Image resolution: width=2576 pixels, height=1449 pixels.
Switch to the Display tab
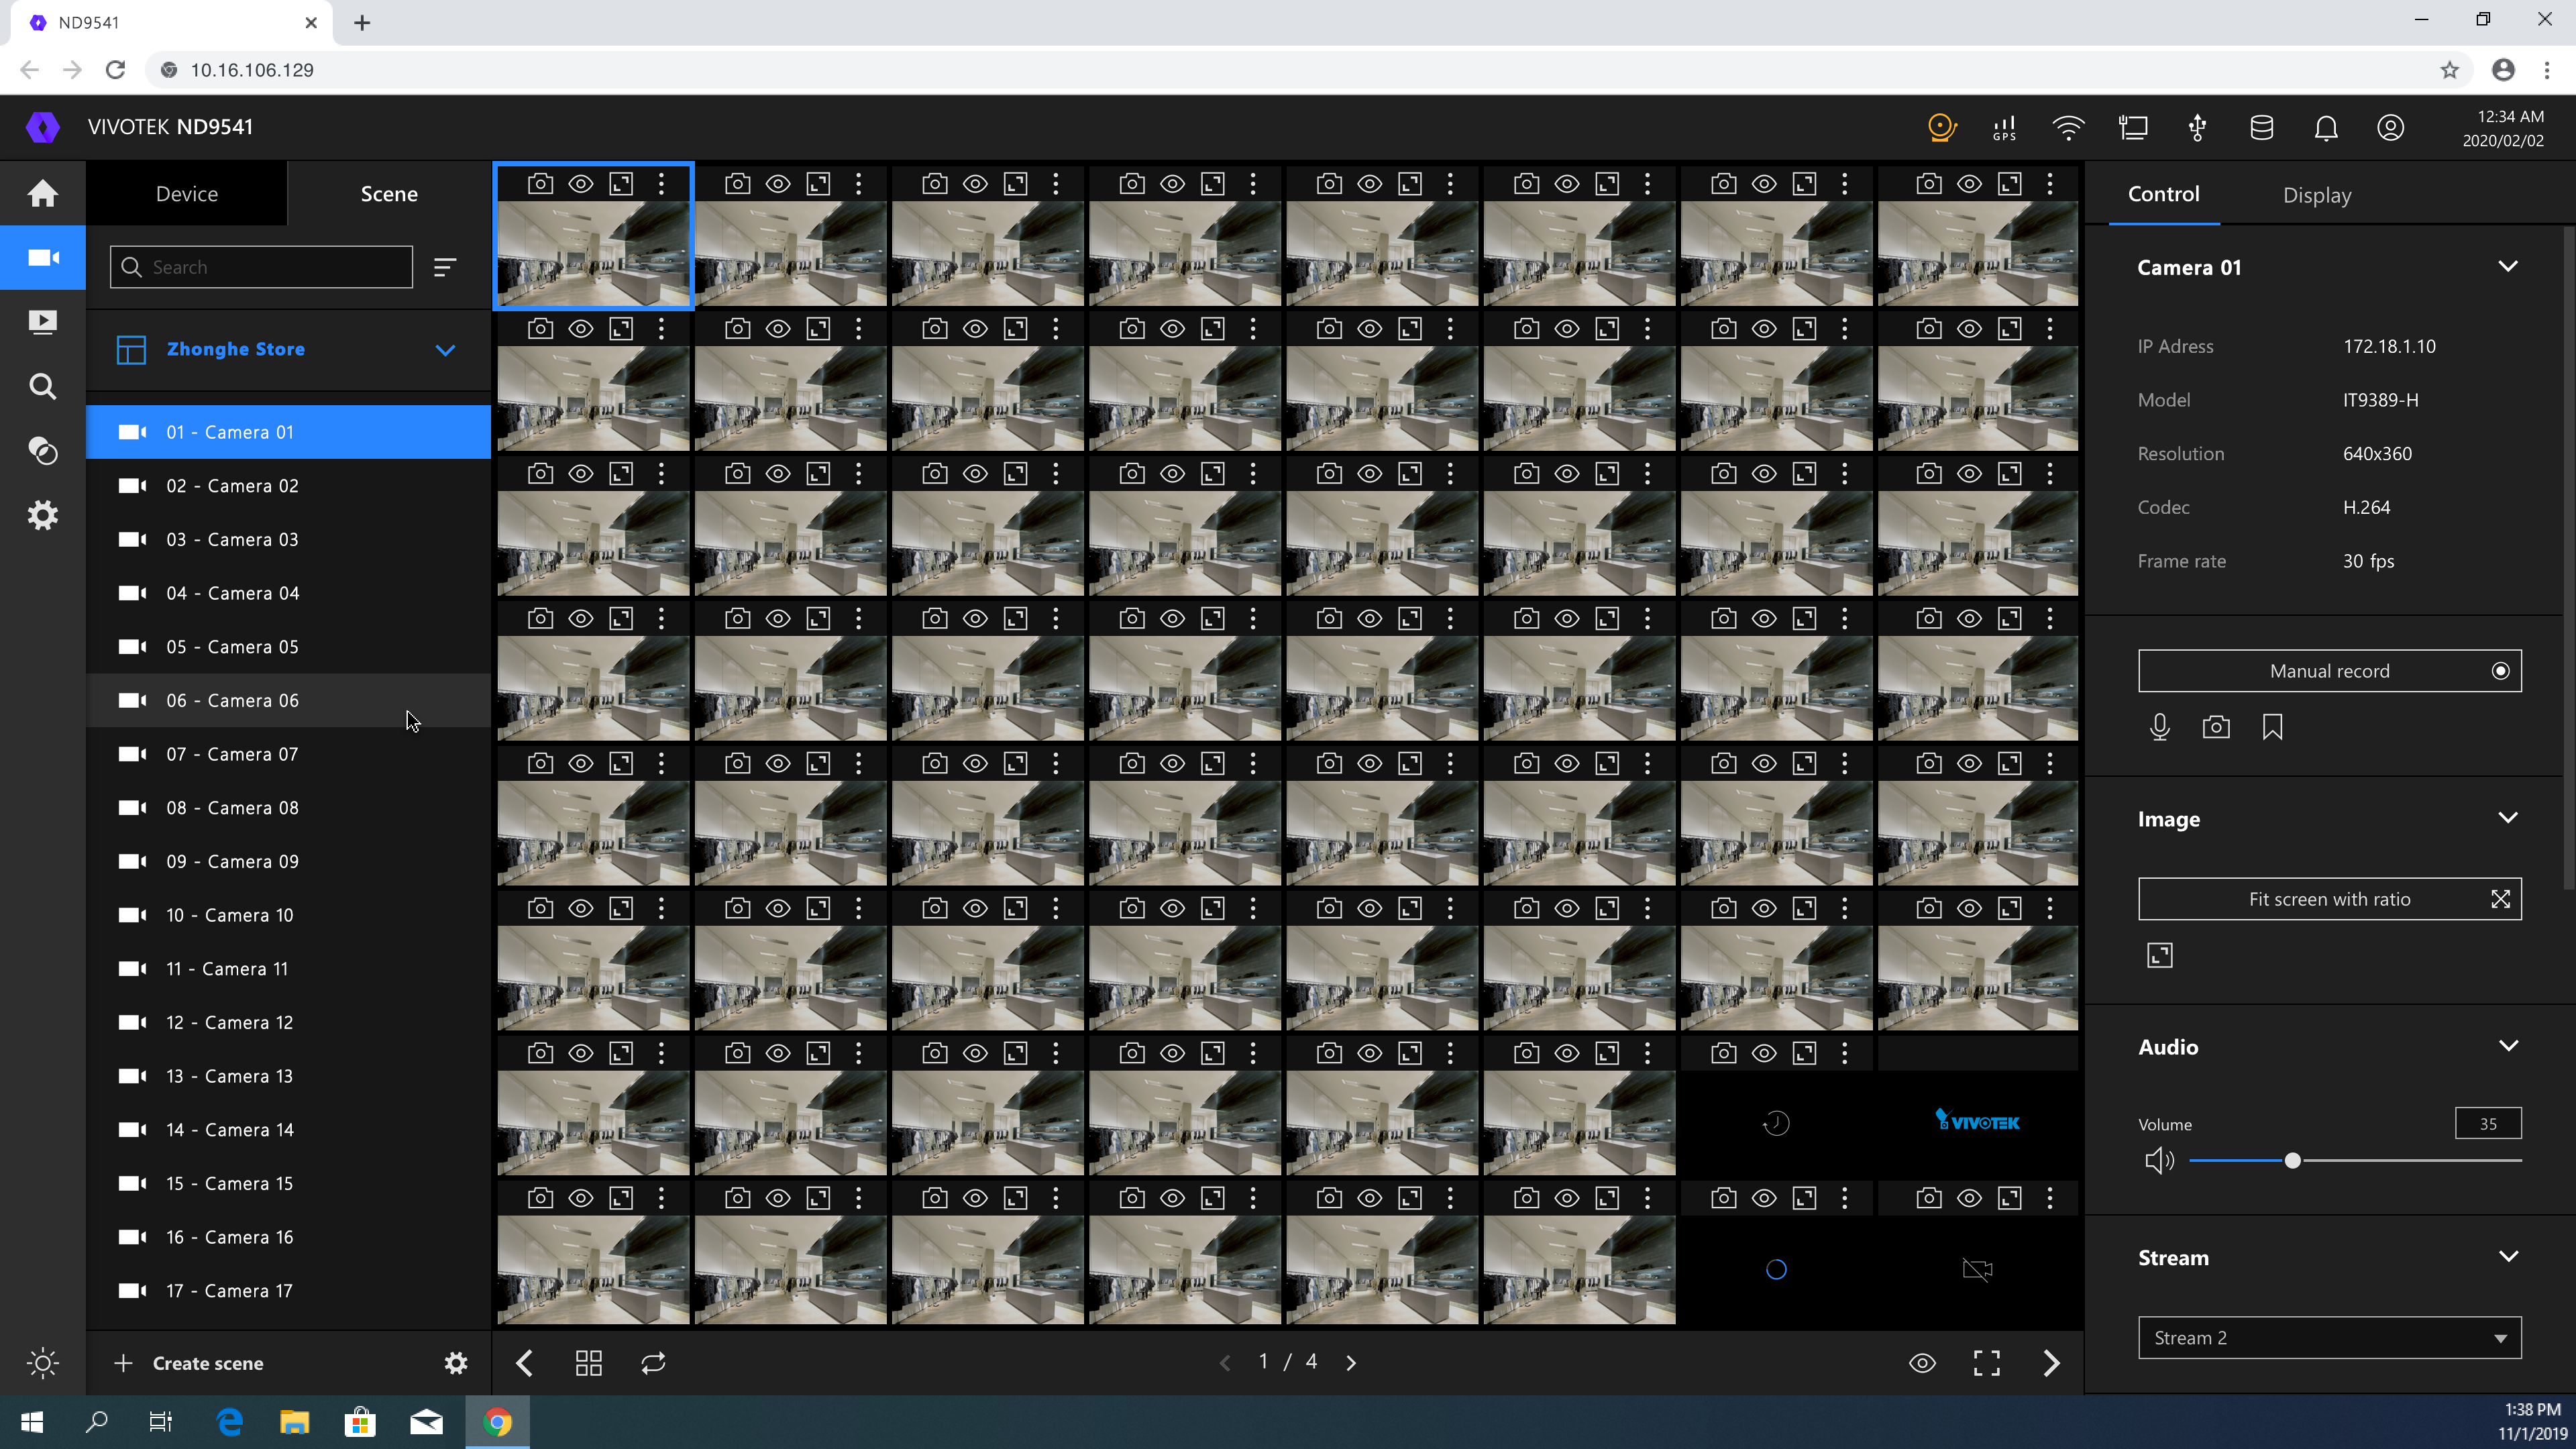tap(2316, 195)
